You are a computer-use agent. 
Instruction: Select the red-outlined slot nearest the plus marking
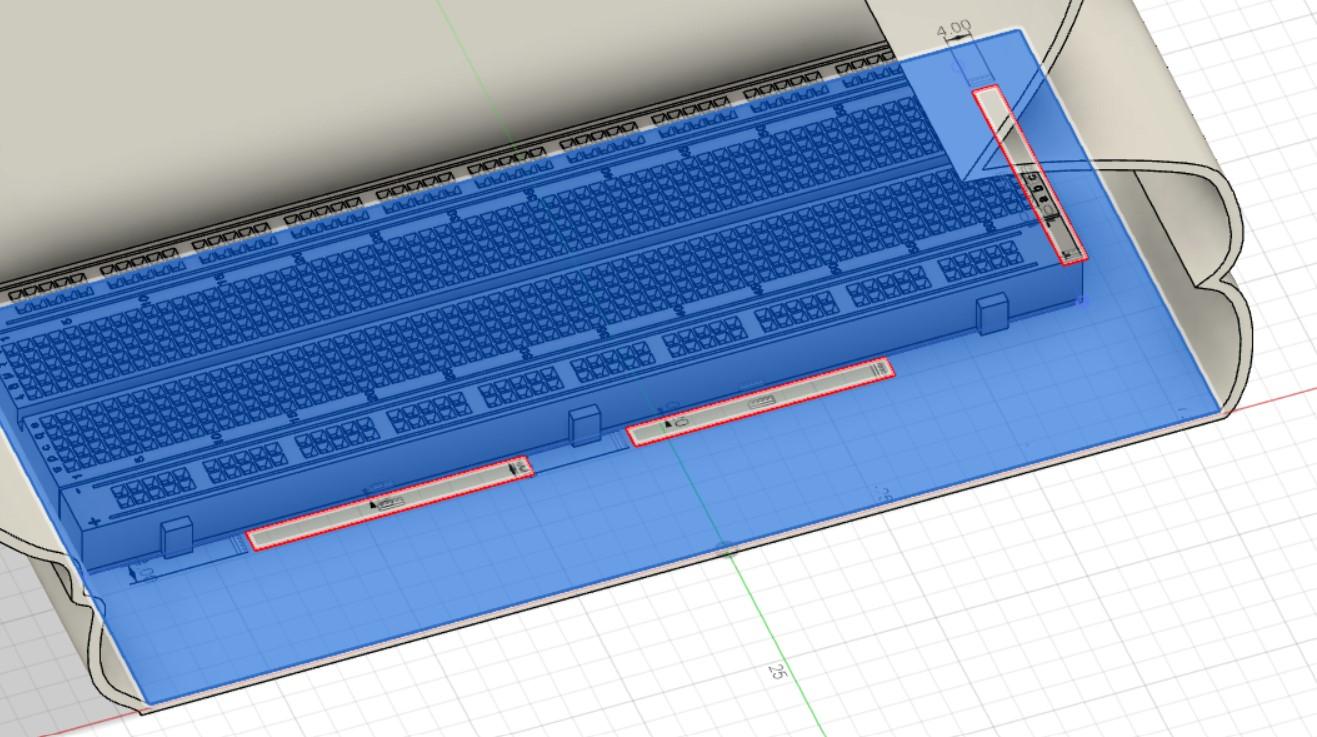(x=389, y=503)
